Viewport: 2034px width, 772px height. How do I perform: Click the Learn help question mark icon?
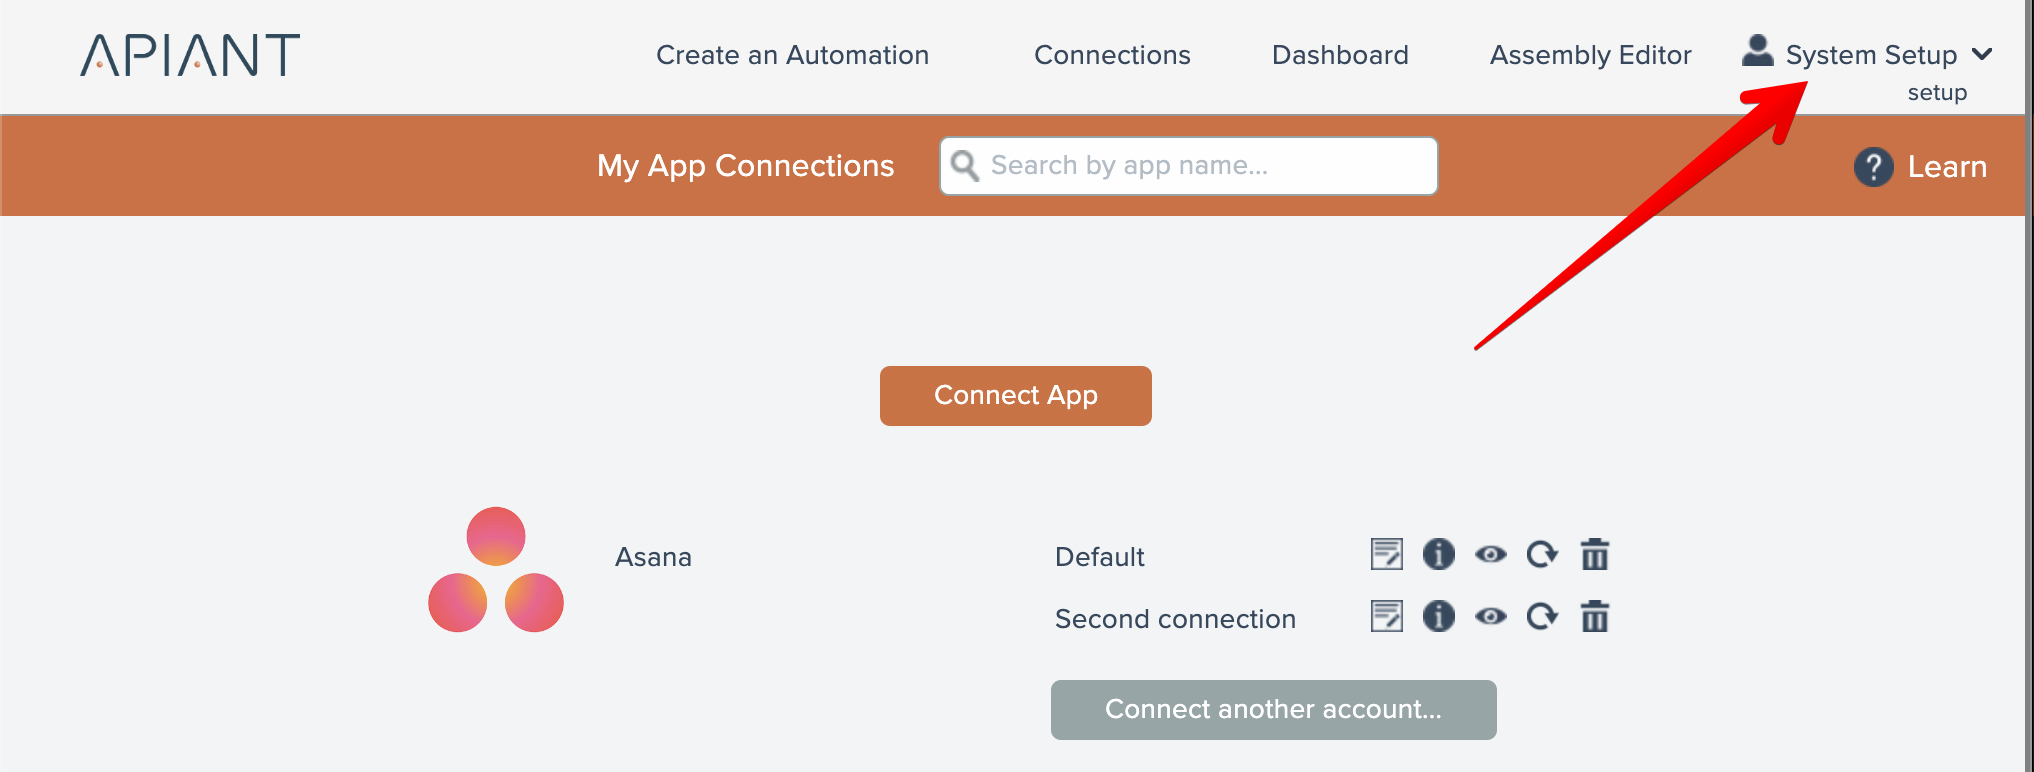coord(1873,167)
